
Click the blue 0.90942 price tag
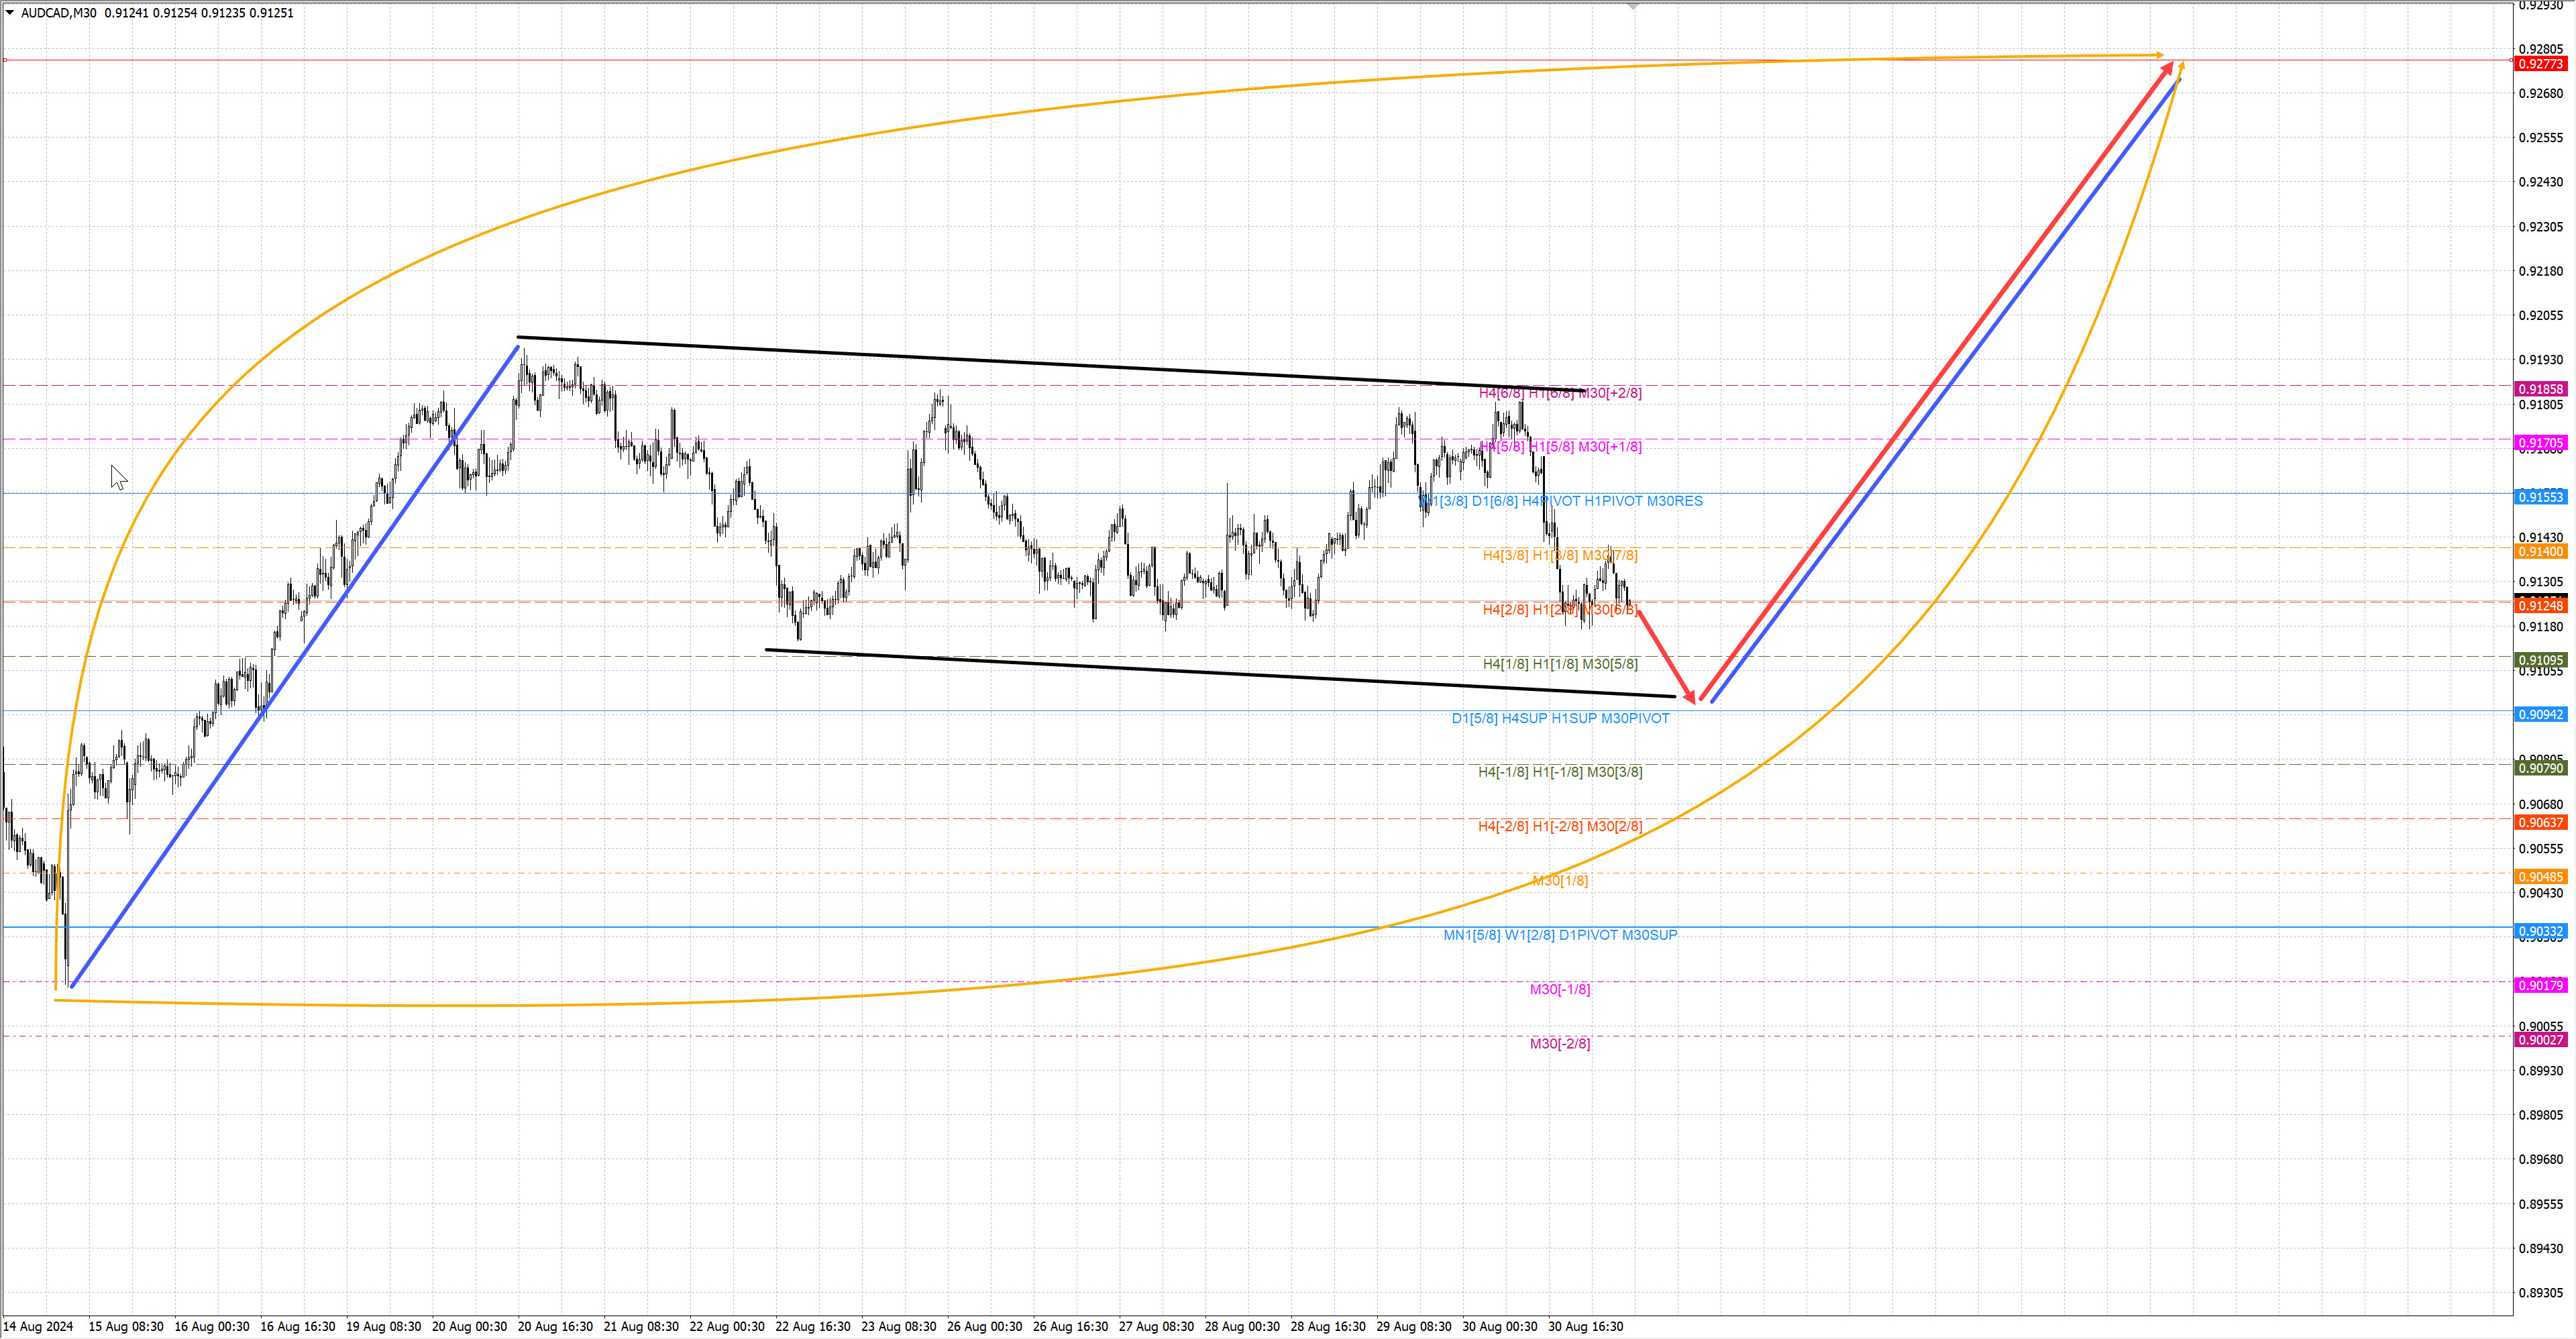click(2540, 714)
